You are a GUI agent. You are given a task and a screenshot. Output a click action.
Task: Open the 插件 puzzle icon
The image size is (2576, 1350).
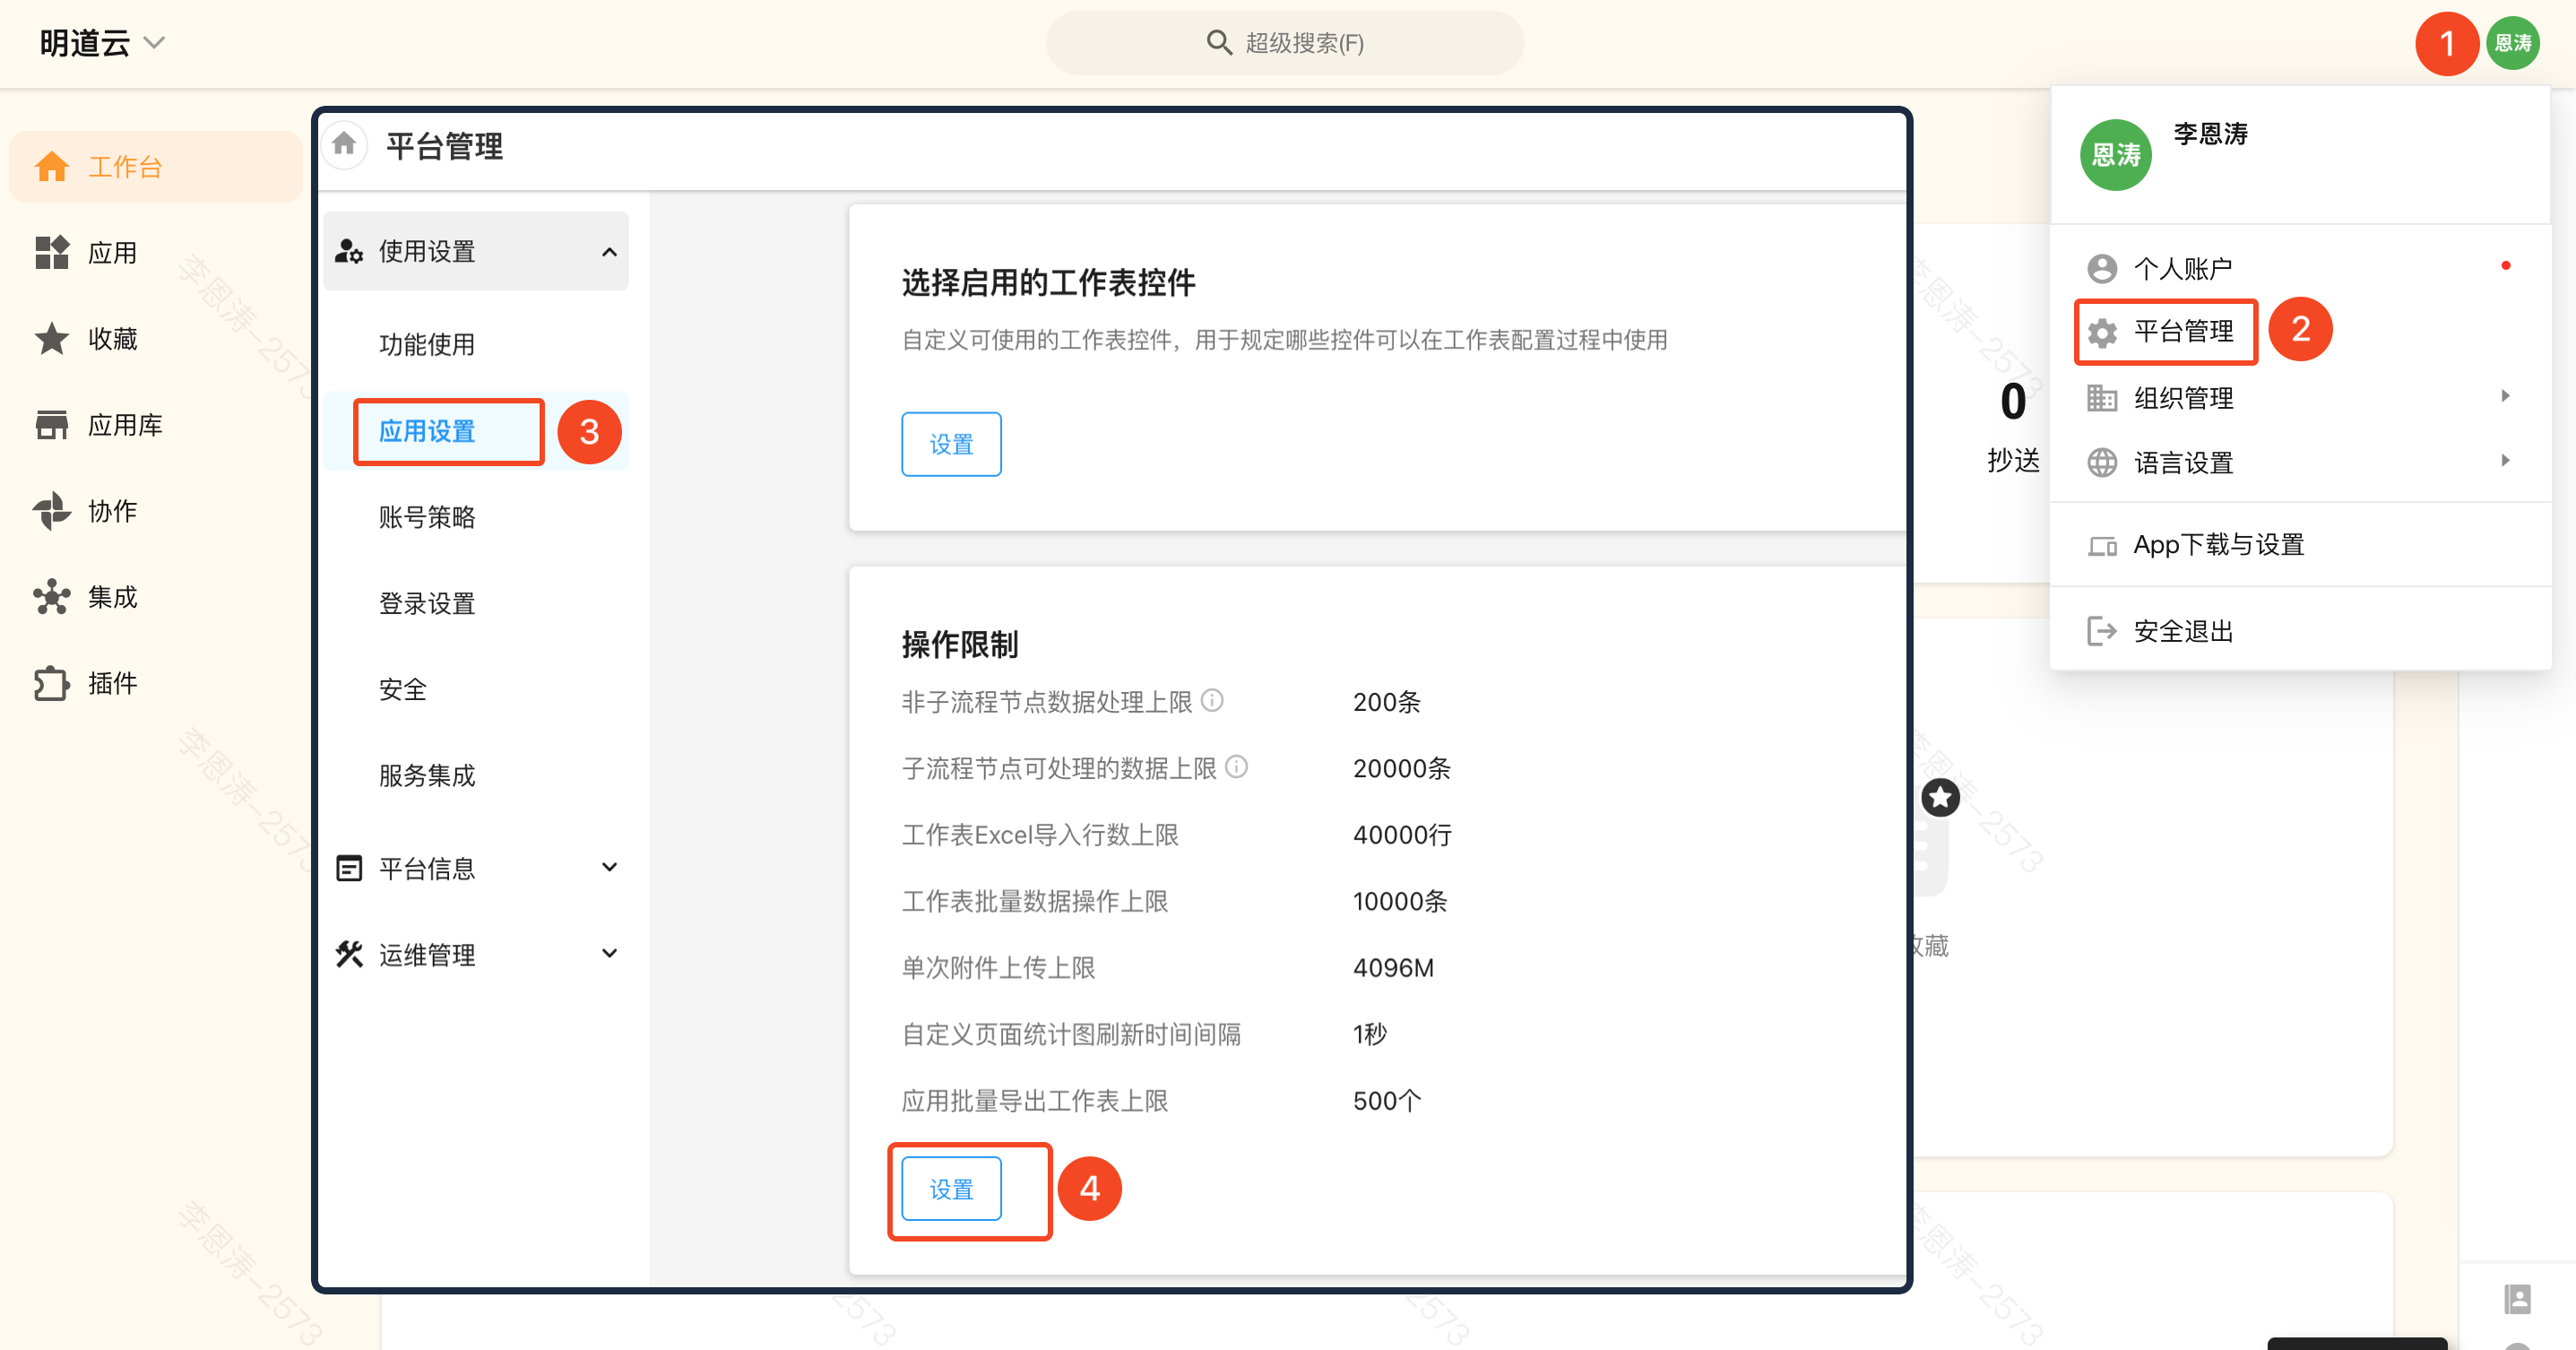pyautogui.click(x=51, y=683)
